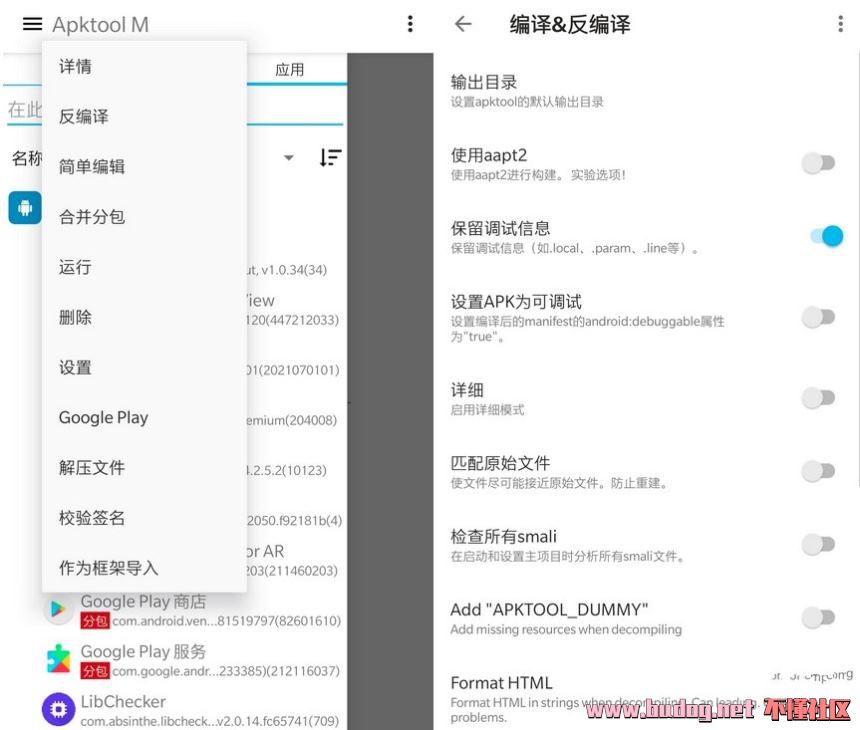Image resolution: width=860 pixels, height=730 pixels.
Task: Turn off 保留调试信息 switch
Action: coord(827,236)
